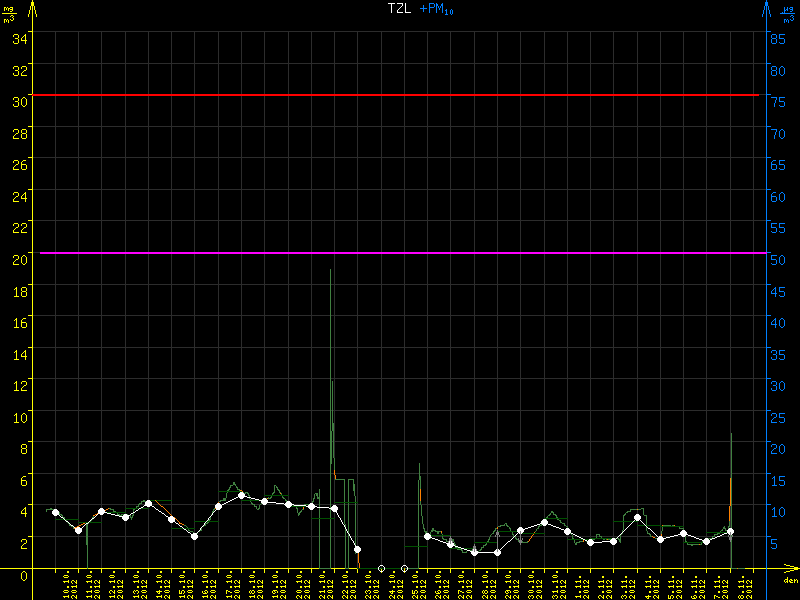Click the yellow 0 origin label

24,574
